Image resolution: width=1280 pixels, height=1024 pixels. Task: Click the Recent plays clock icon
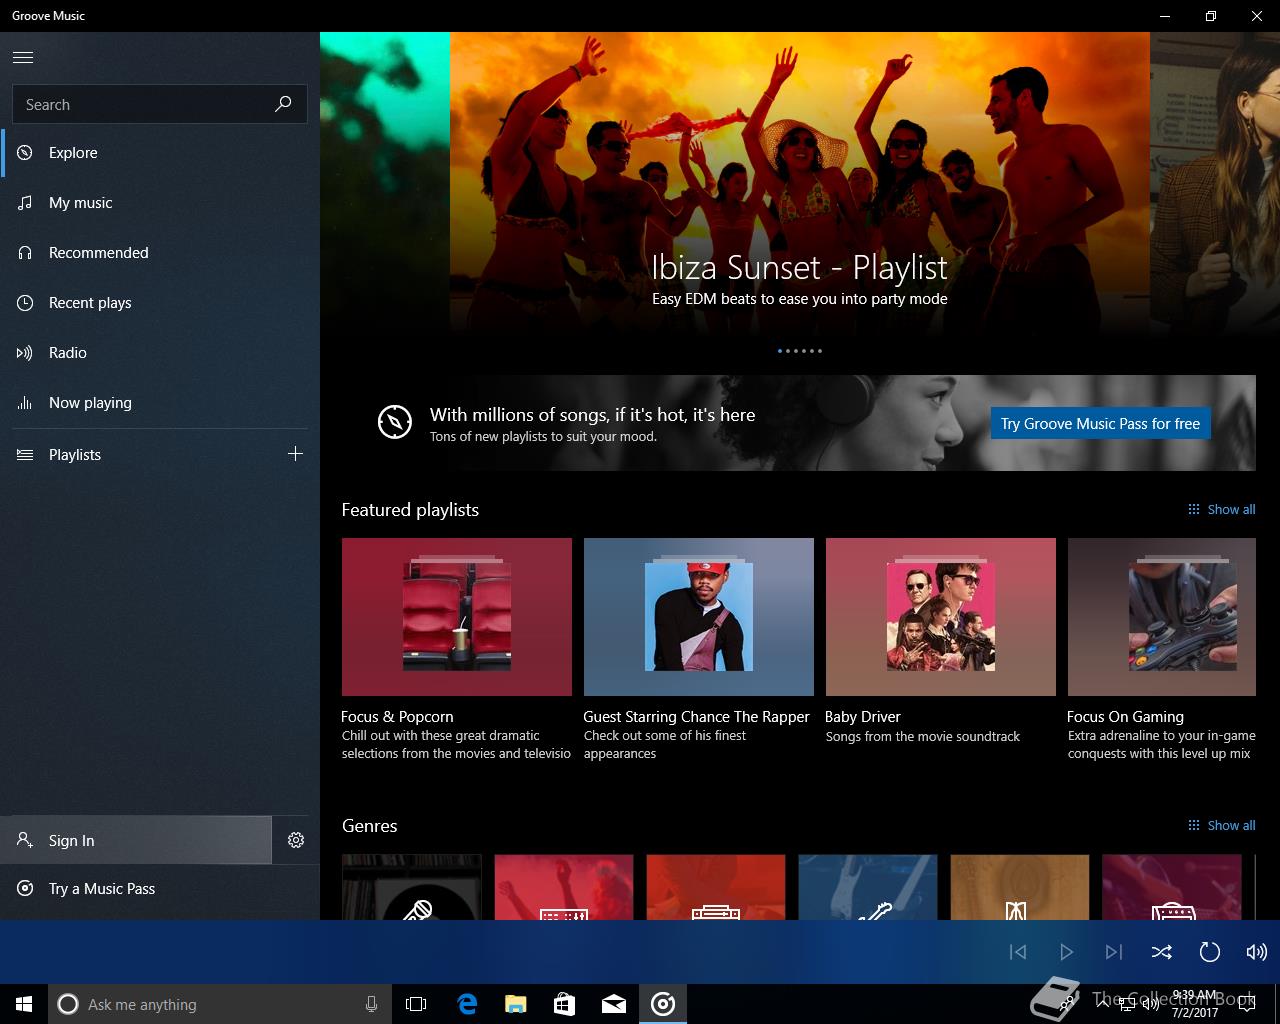click(25, 303)
